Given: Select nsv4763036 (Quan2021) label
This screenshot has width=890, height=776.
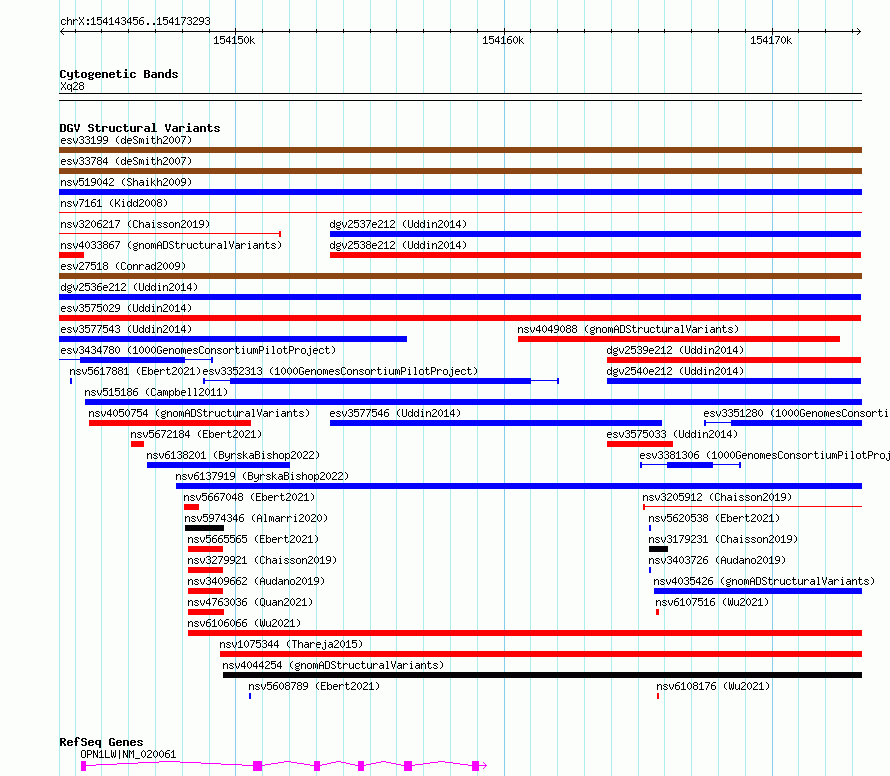Looking at the screenshot, I should (250, 602).
